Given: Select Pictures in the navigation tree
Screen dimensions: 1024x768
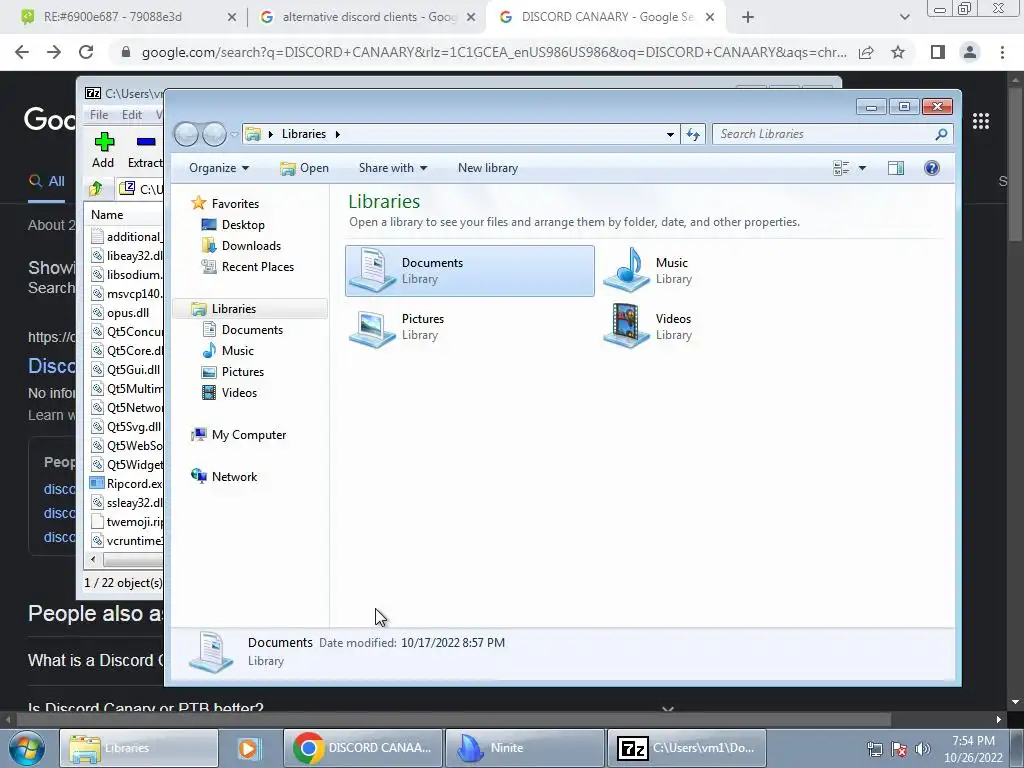Looking at the screenshot, I should pyautogui.click(x=242, y=372).
